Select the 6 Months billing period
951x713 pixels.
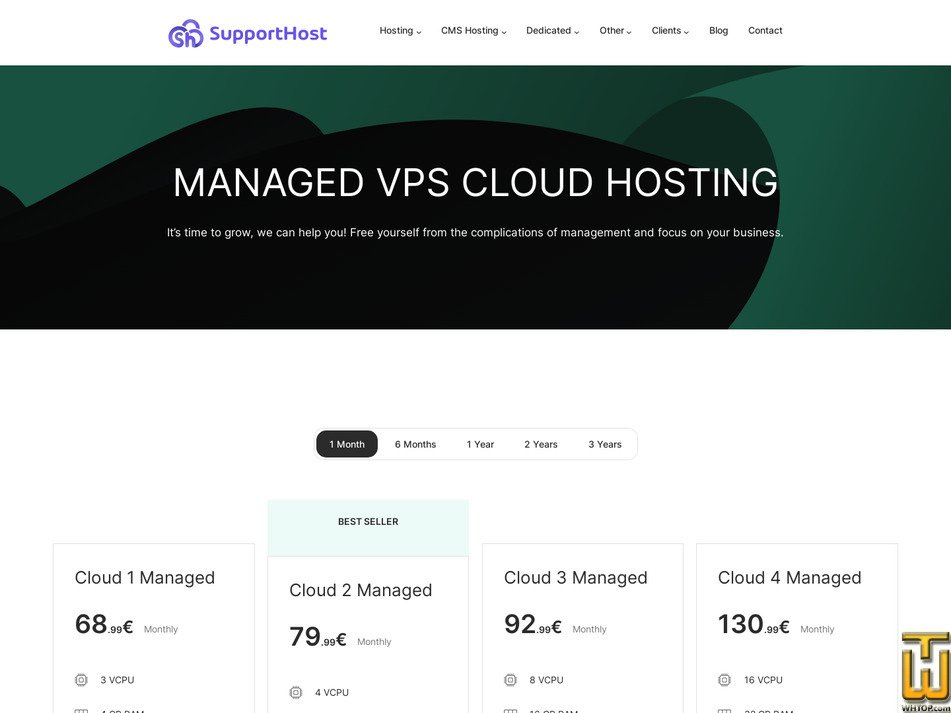pos(415,444)
